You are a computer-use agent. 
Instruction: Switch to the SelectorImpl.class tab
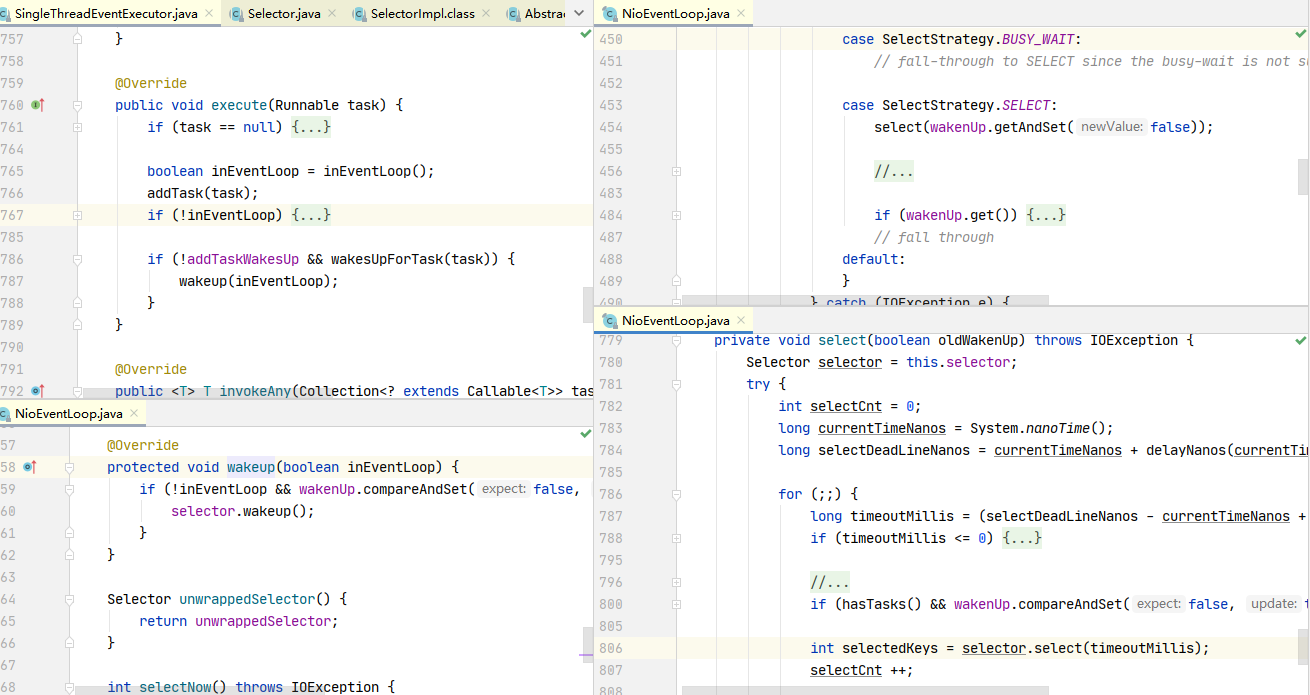pos(422,14)
